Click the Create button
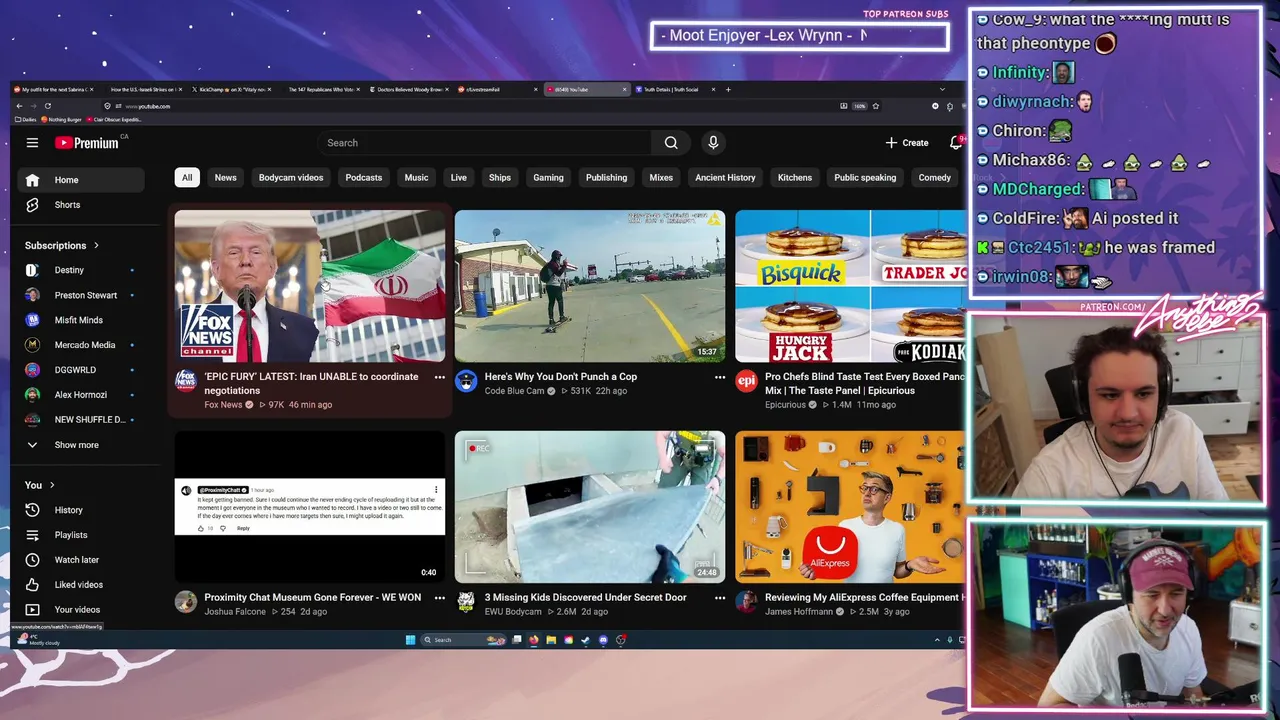Viewport: 1280px width, 720px height. 907,143
